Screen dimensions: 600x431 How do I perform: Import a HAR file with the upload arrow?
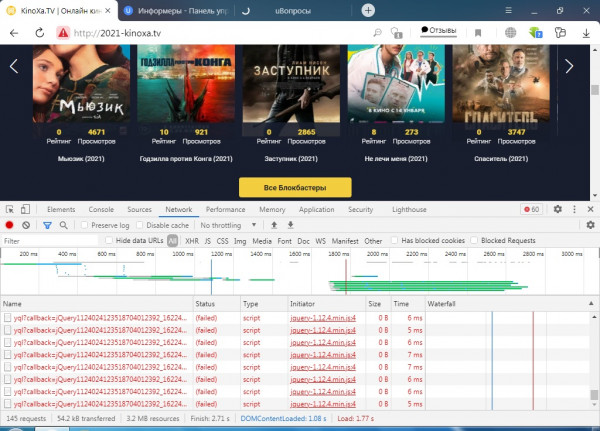[274, 225]
